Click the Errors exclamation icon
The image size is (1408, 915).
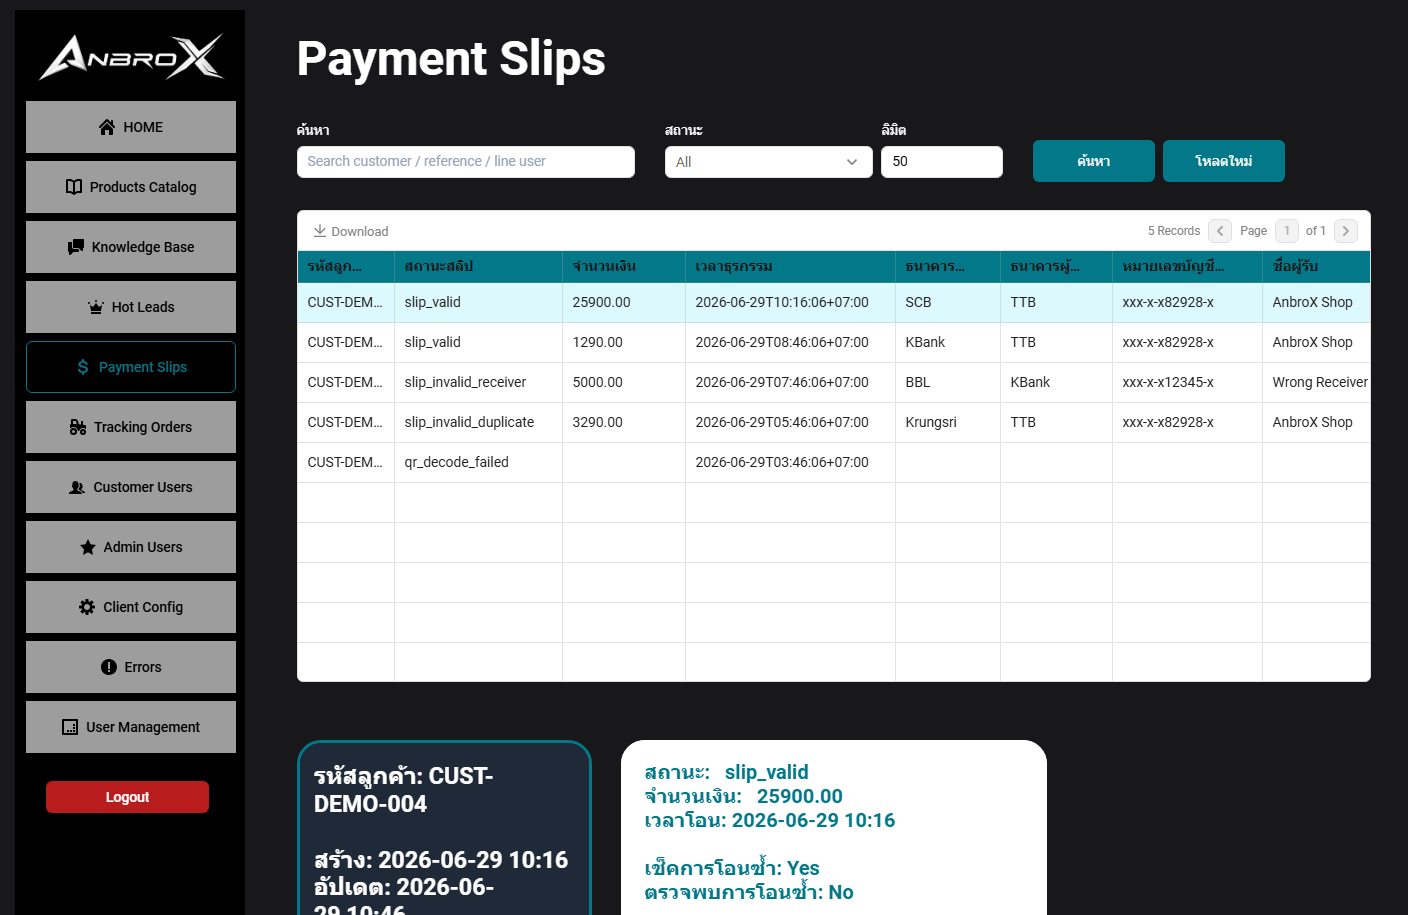tap(109, 667)
